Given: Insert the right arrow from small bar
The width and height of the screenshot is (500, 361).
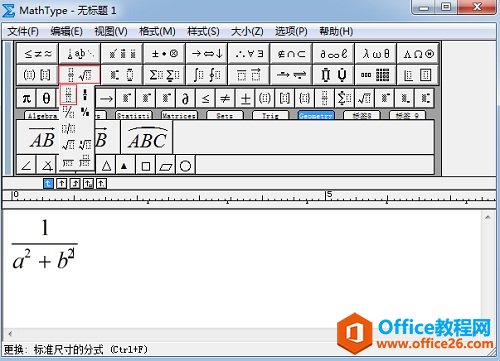Looking at the screenshot, I should click(x=106, y=99).
